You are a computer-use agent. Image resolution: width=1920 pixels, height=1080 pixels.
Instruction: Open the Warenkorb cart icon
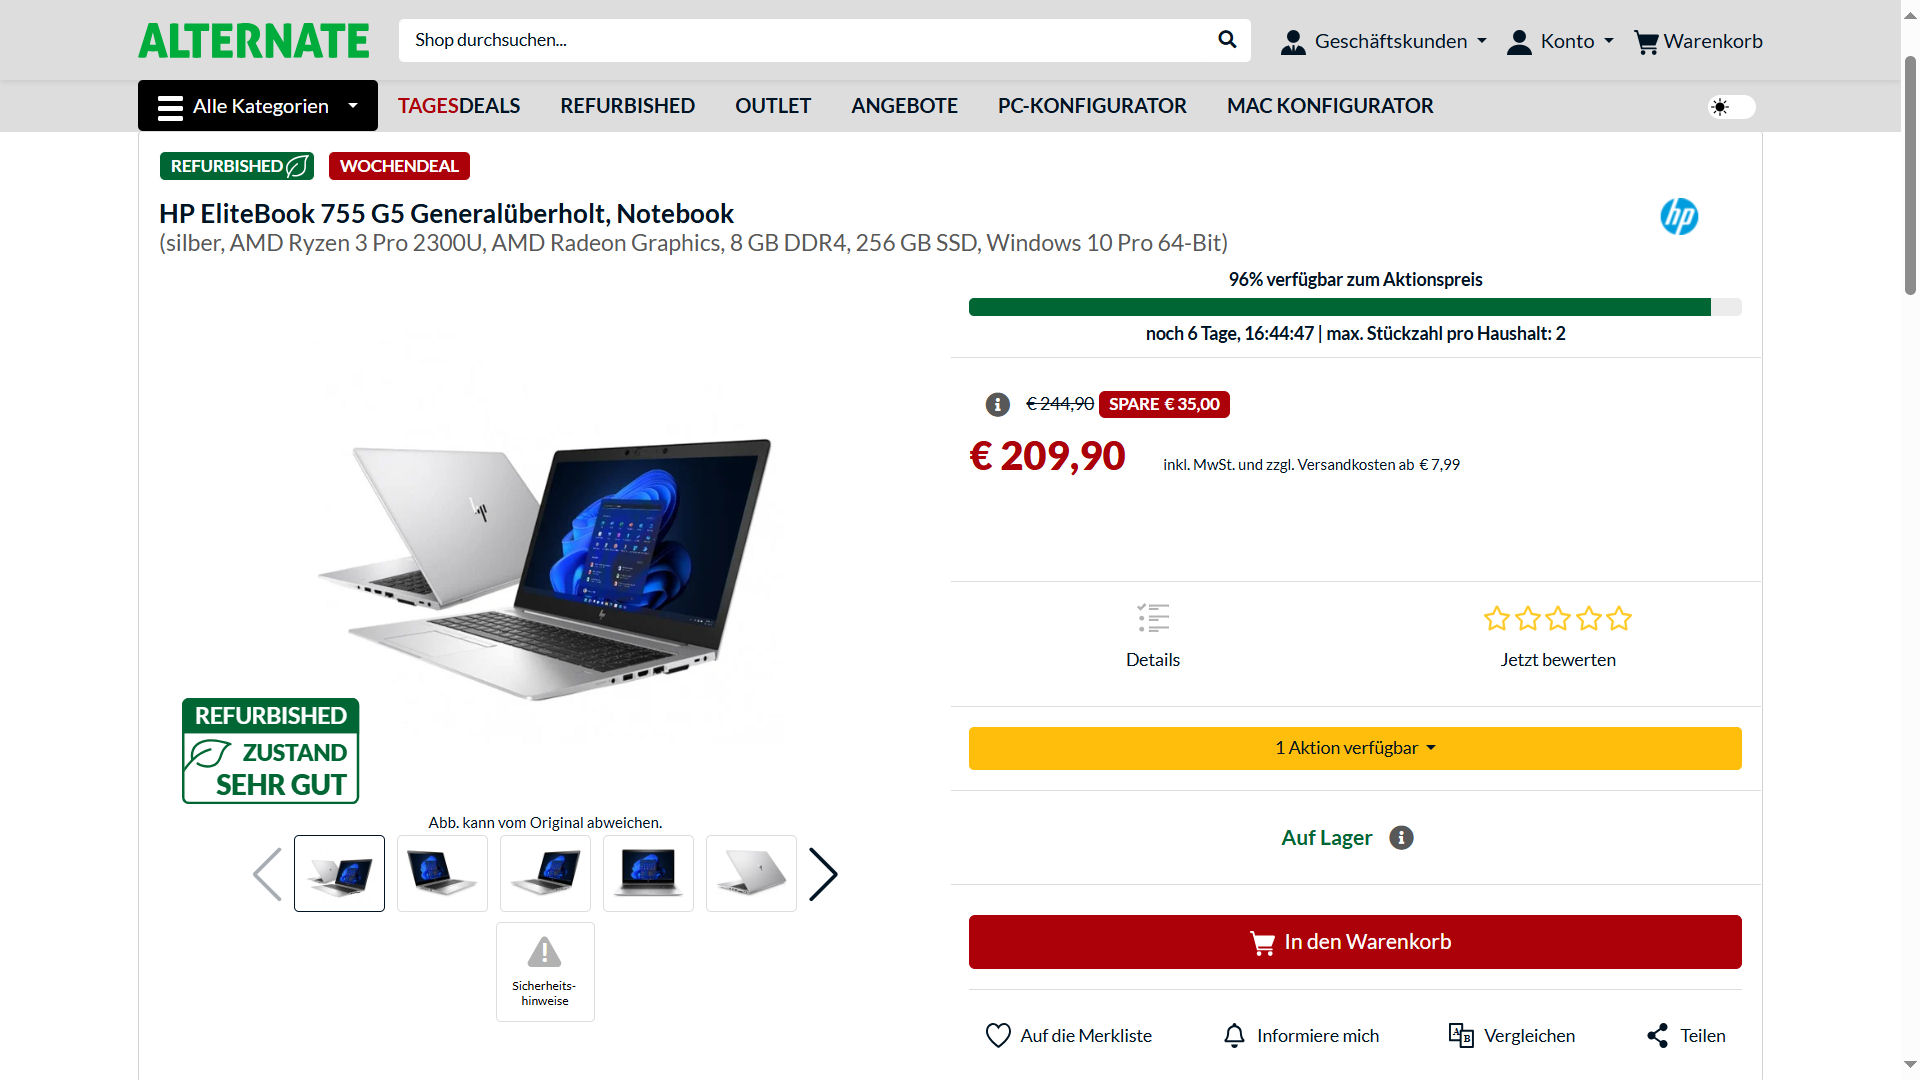[x=1645, y=42]
